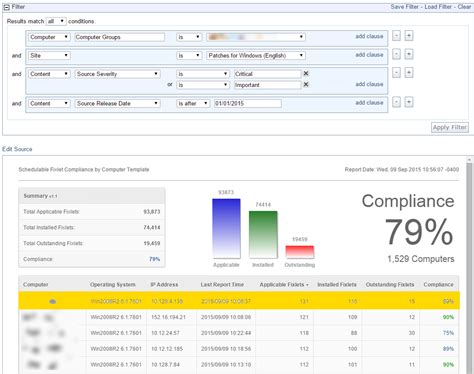The image size is (474, 374).
Task: Sort table by Last Report Time column
Action: [x=222, y=285]
